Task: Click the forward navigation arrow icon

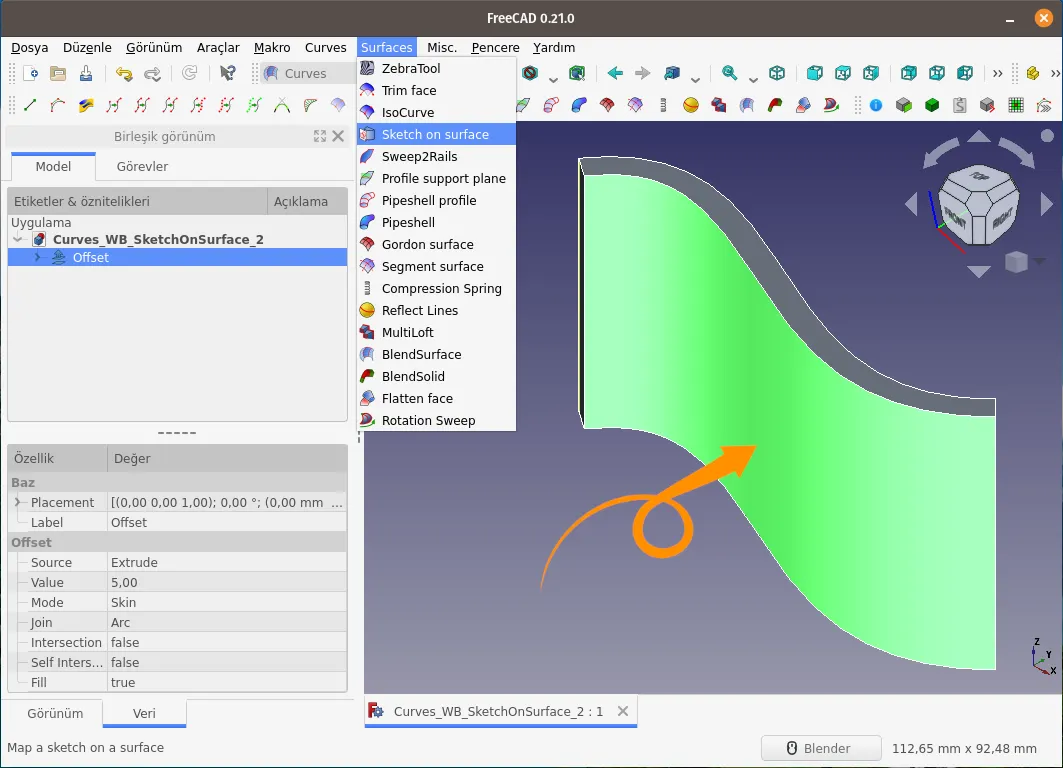Action: click(643, 73)
